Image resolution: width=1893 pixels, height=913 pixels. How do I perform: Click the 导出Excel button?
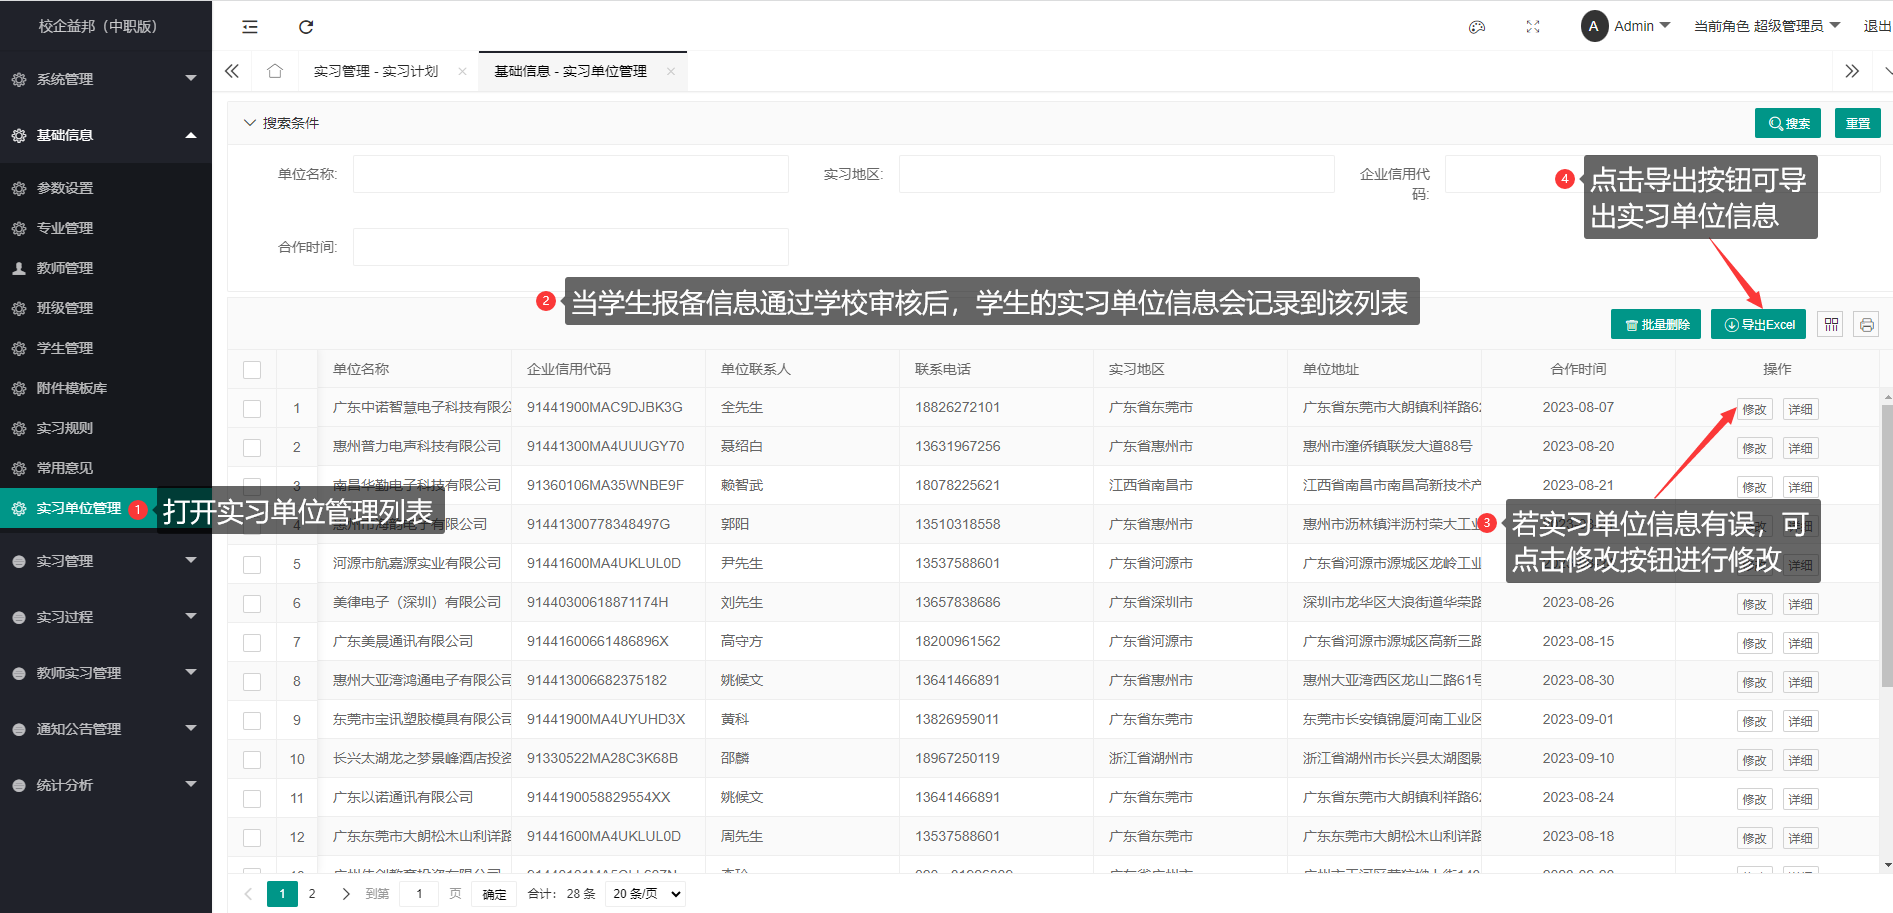click(1758, 324)
